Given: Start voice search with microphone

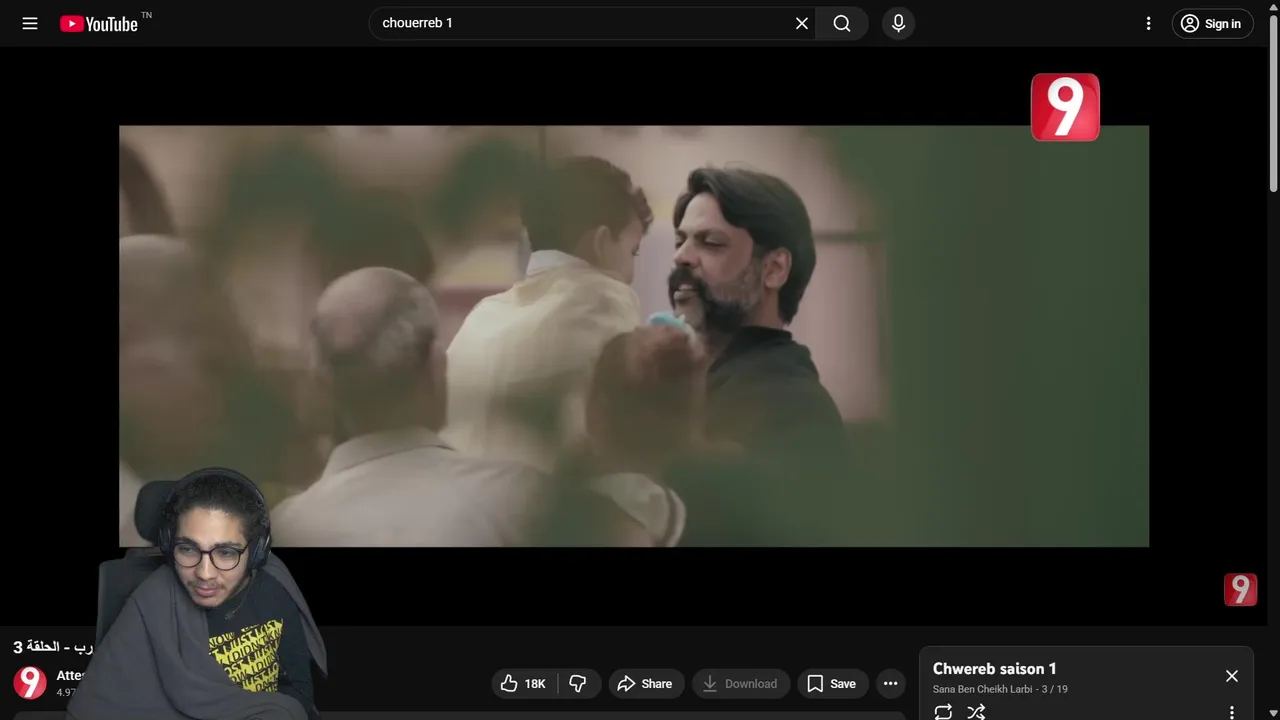Looking at the screenshot, I should [898, 23].
